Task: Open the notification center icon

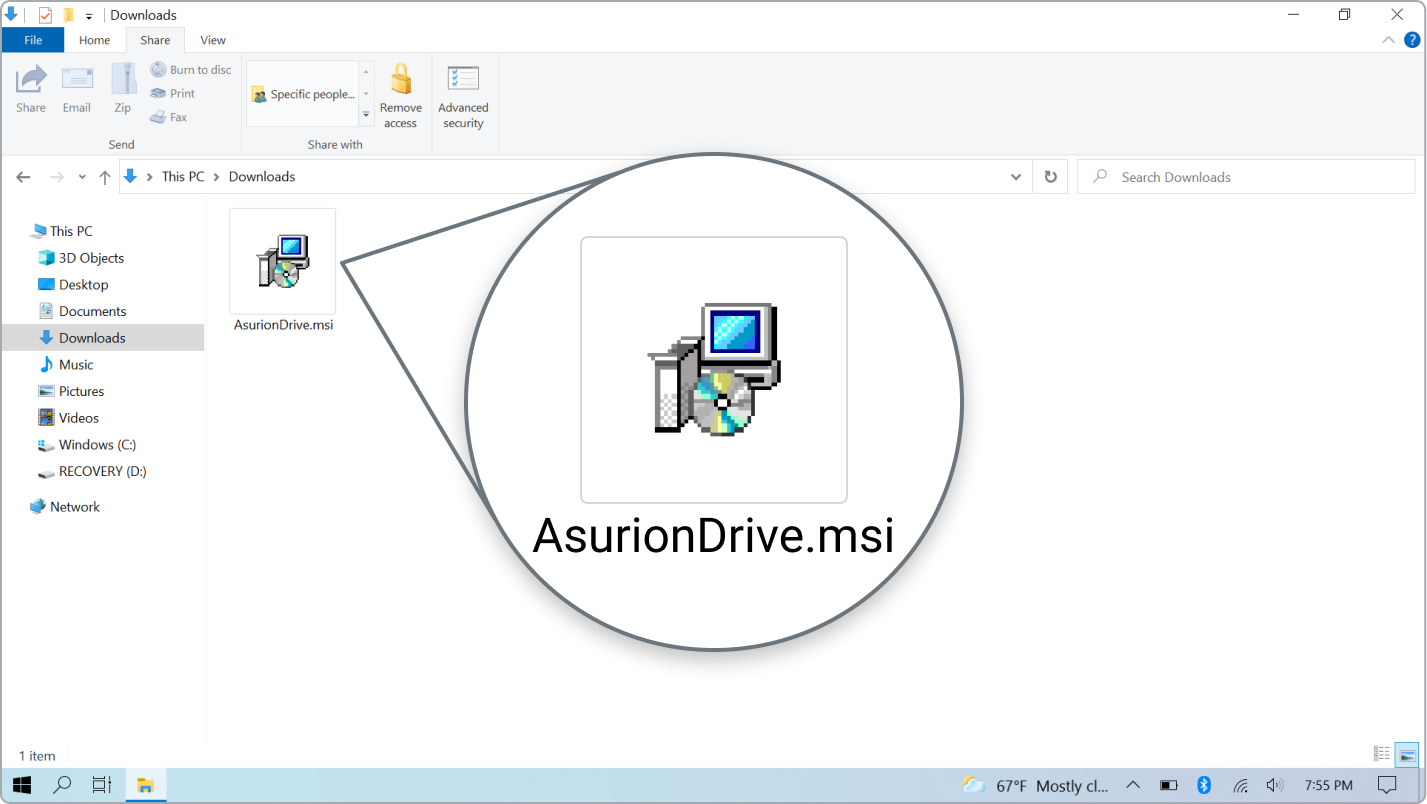Action: point(1387,785)
